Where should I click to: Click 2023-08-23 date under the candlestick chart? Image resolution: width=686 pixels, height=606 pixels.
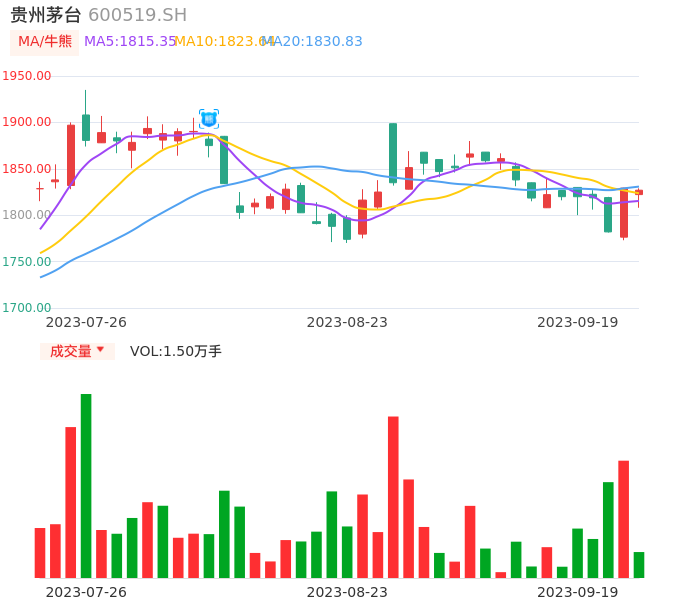click(347, 322)
